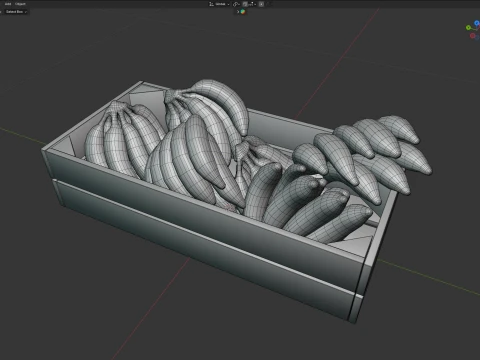This screenshot has width=480, height=360.
Task: Open the Object menu
Action: click(20, 4)
